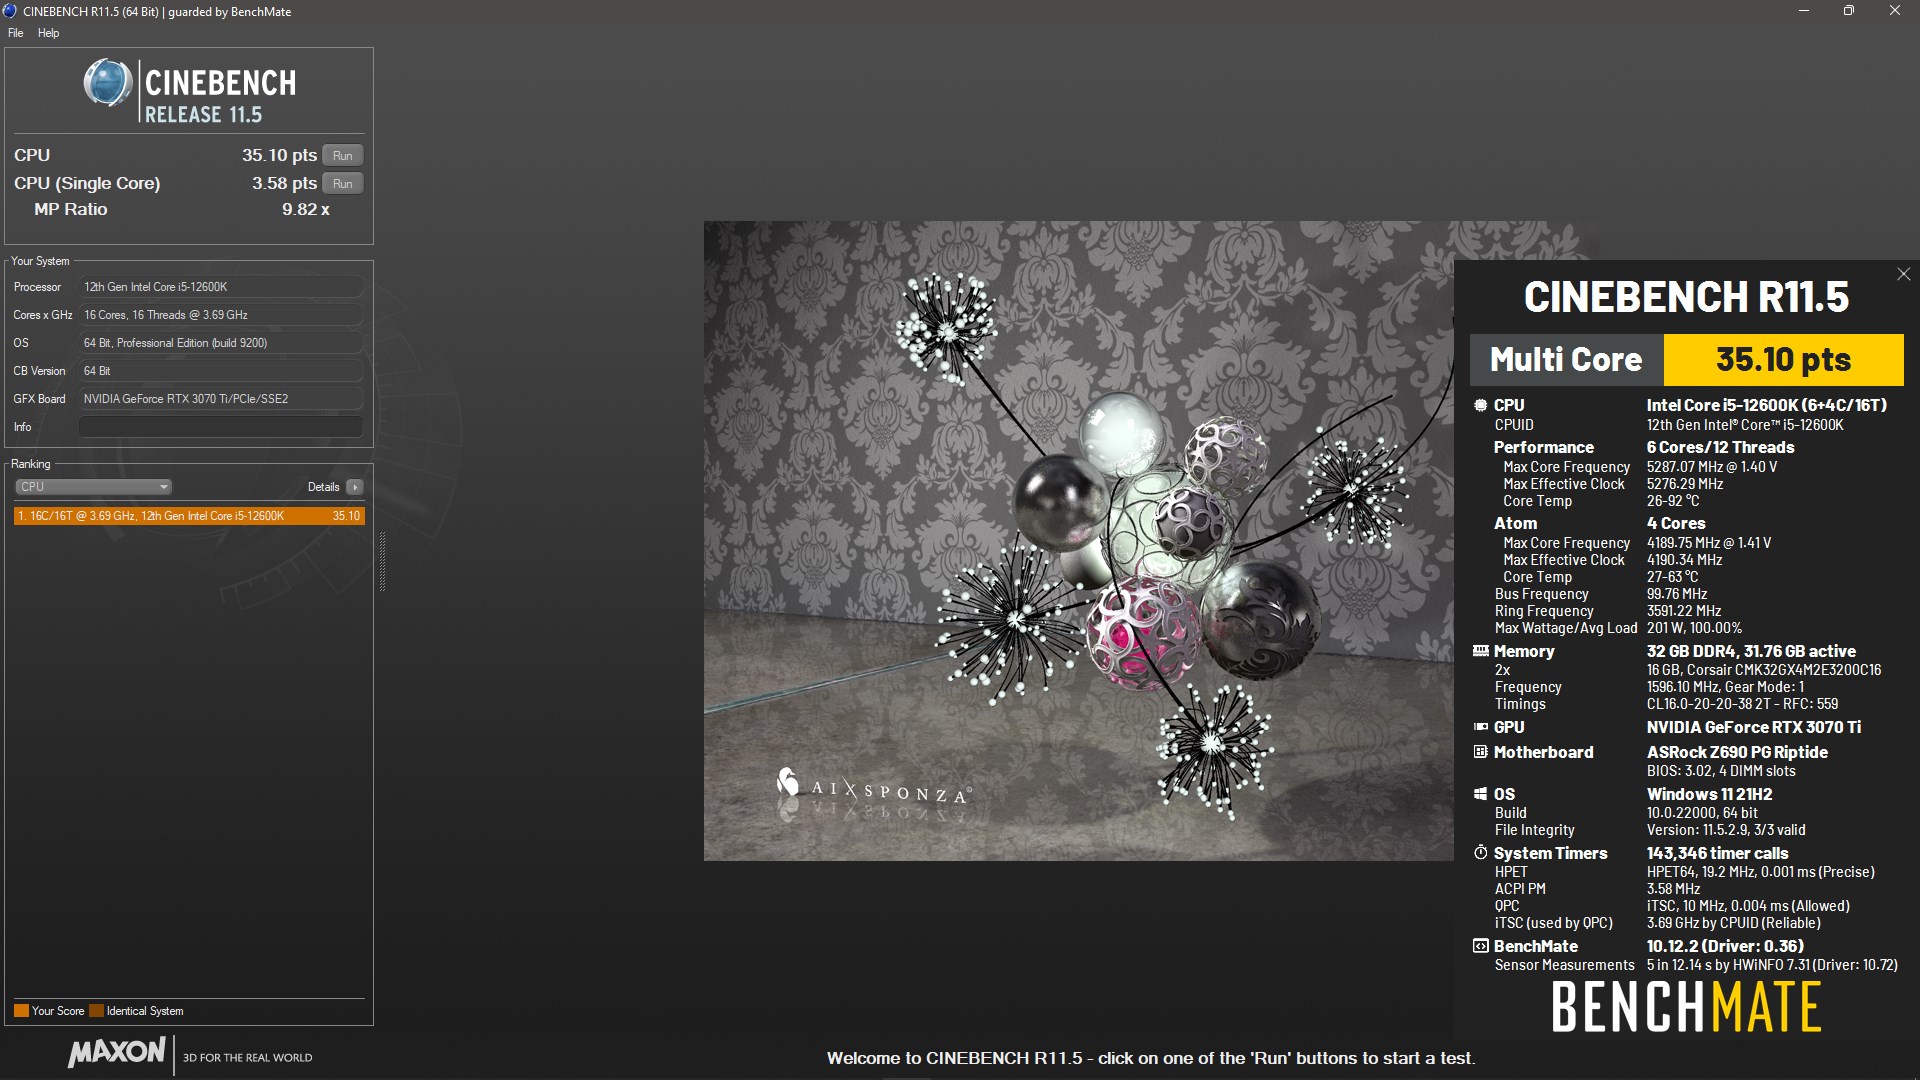The image size is (1920, 1080).
Task: Run the CPU Single Core benchmark
Action: tap(343, 183)
